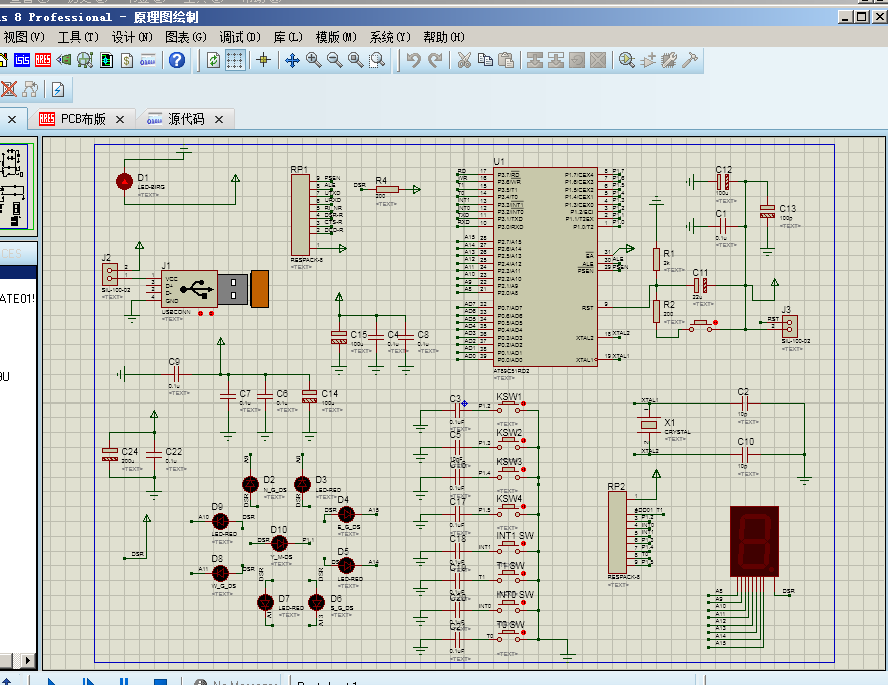
Task: Stop the simulation
Action: click(159, 681)
